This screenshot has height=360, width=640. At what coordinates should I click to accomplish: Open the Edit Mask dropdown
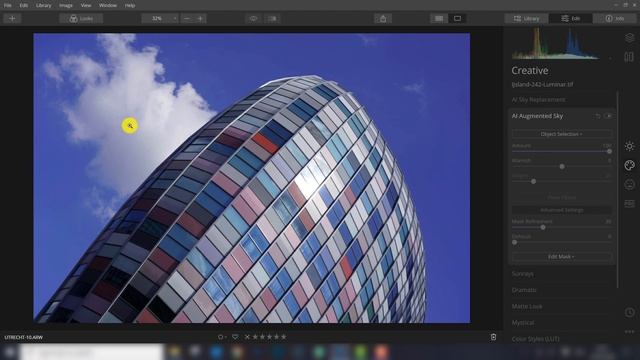562,257
